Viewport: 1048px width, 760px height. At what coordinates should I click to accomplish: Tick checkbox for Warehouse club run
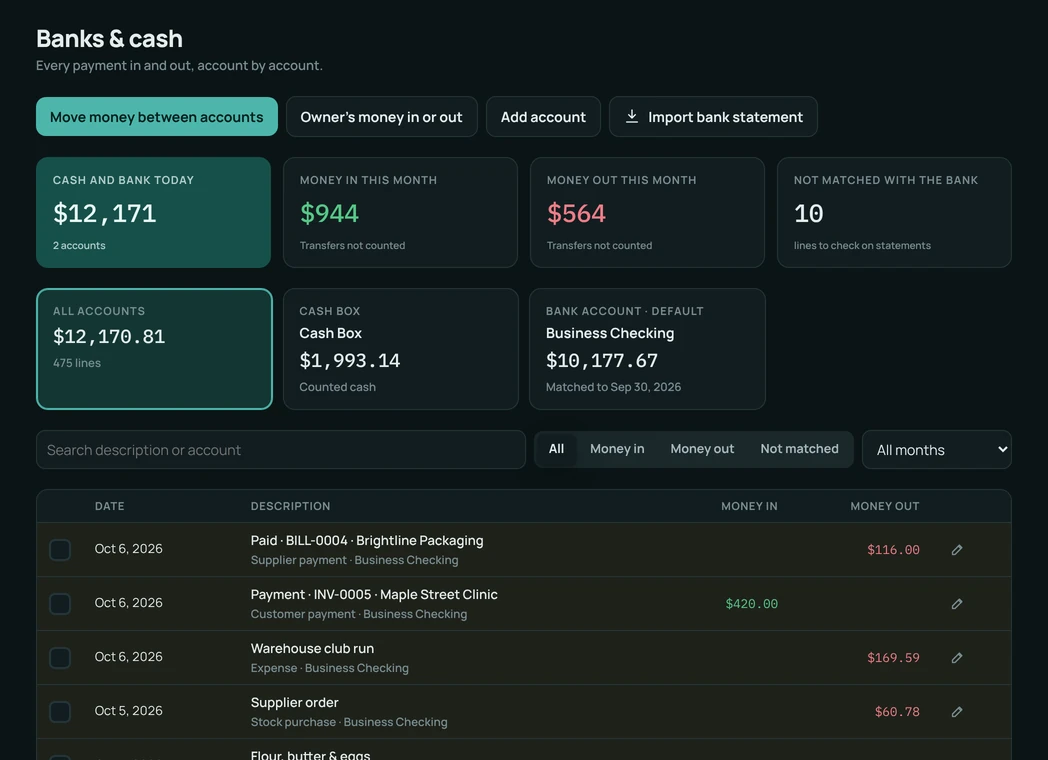(60, 658)
